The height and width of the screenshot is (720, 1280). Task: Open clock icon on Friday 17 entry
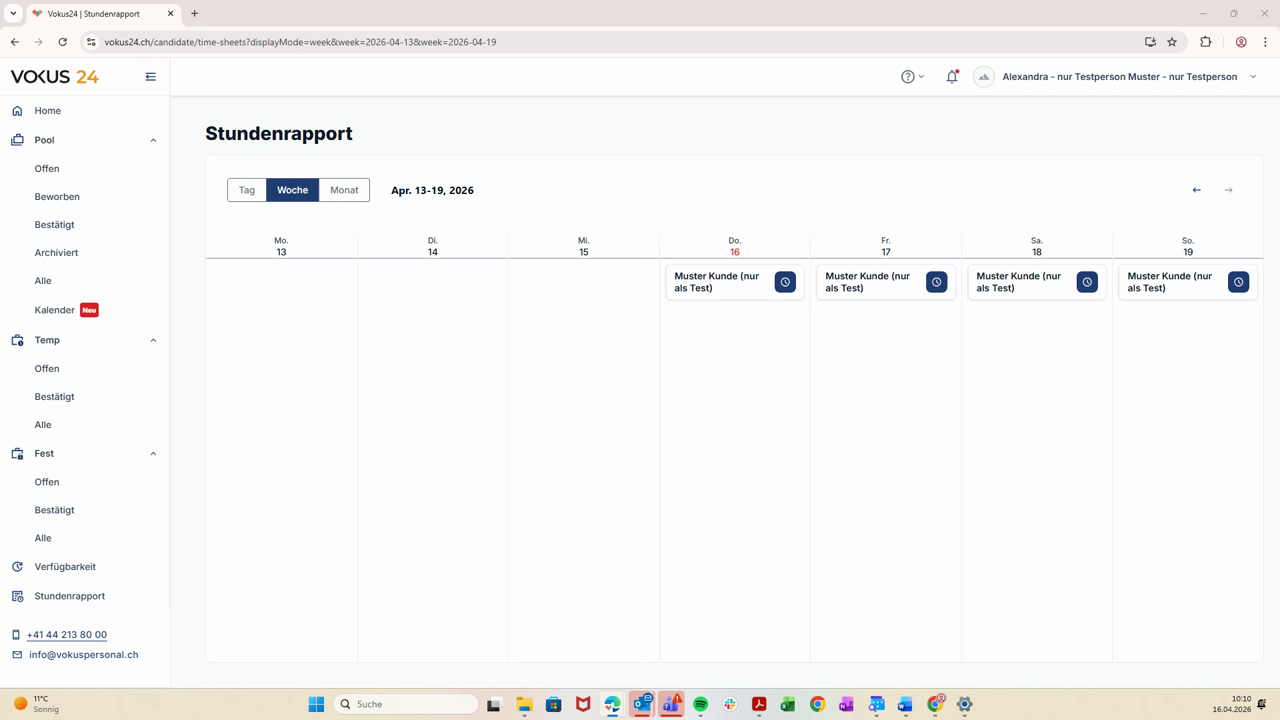[936, 282]
